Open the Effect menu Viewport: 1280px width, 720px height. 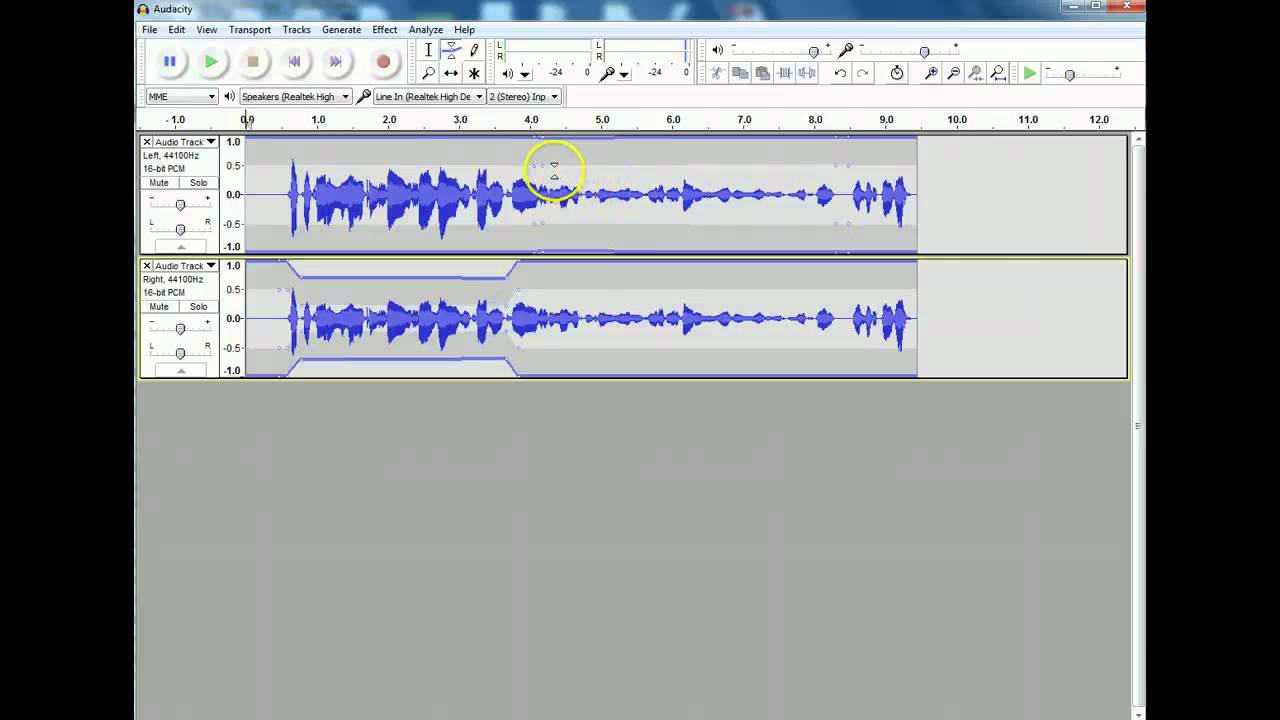tap(385, 30)
